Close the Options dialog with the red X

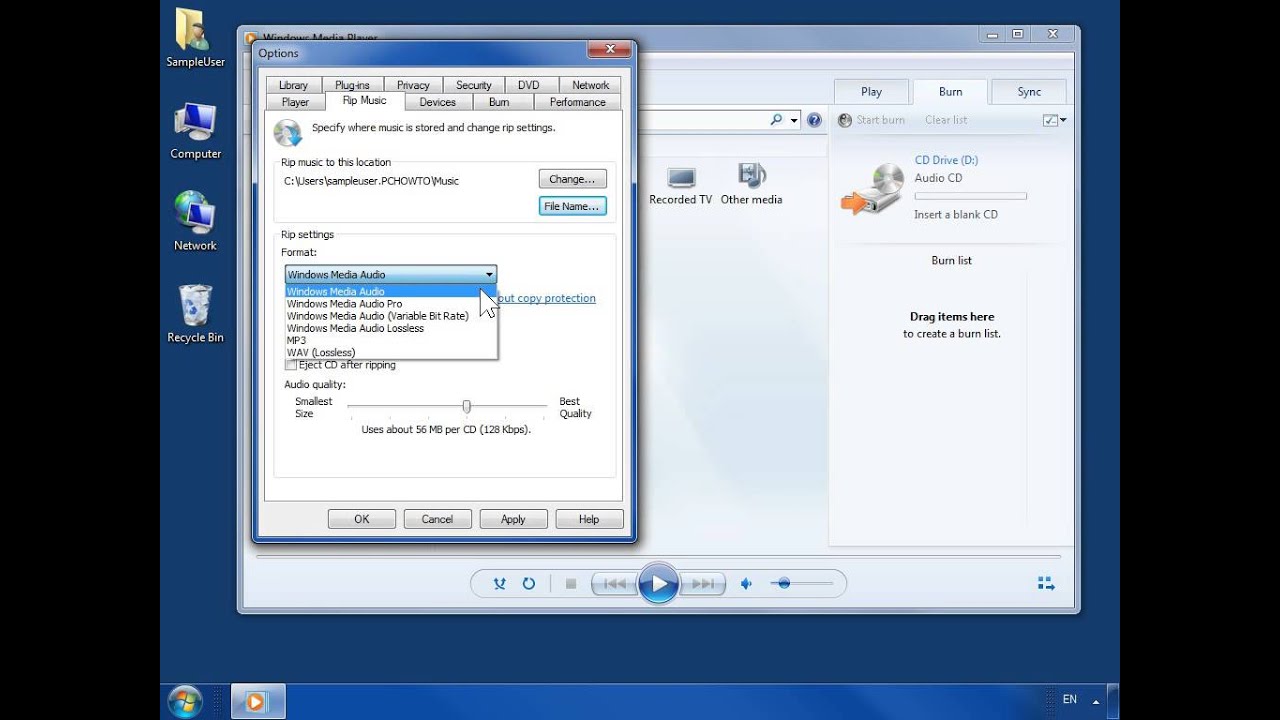[608, 49]
